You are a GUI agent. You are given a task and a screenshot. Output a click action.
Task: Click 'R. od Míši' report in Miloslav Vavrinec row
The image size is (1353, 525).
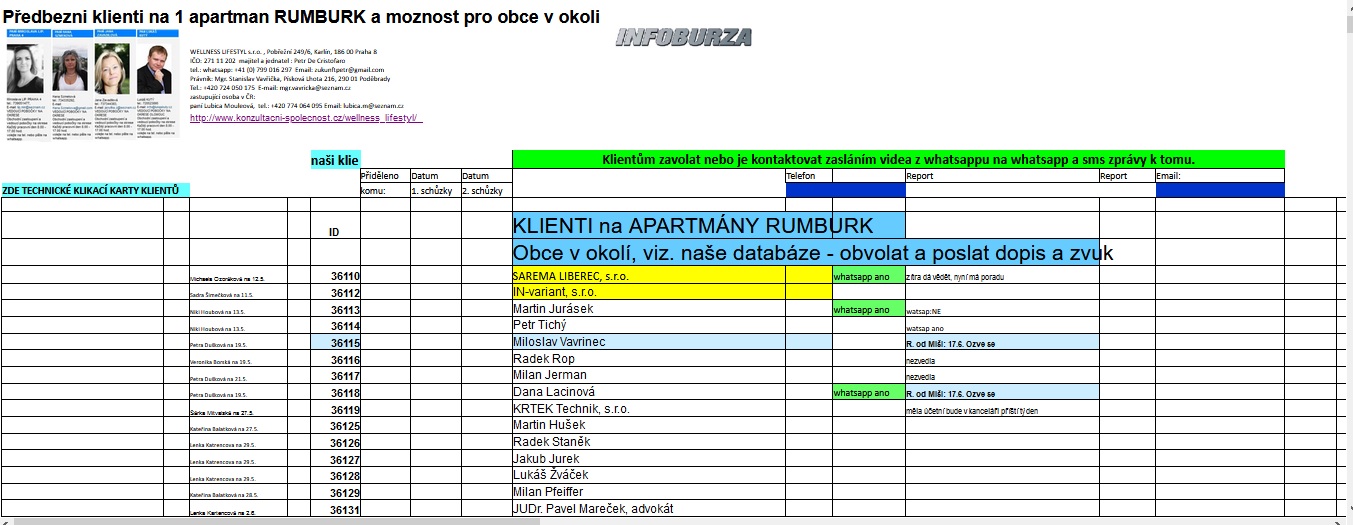pos(1002,342)
